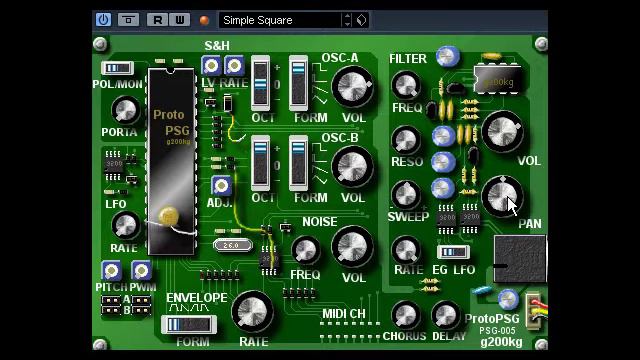Click the ADJ. trimmer
640x360 pixels.
tap(222, 186)
